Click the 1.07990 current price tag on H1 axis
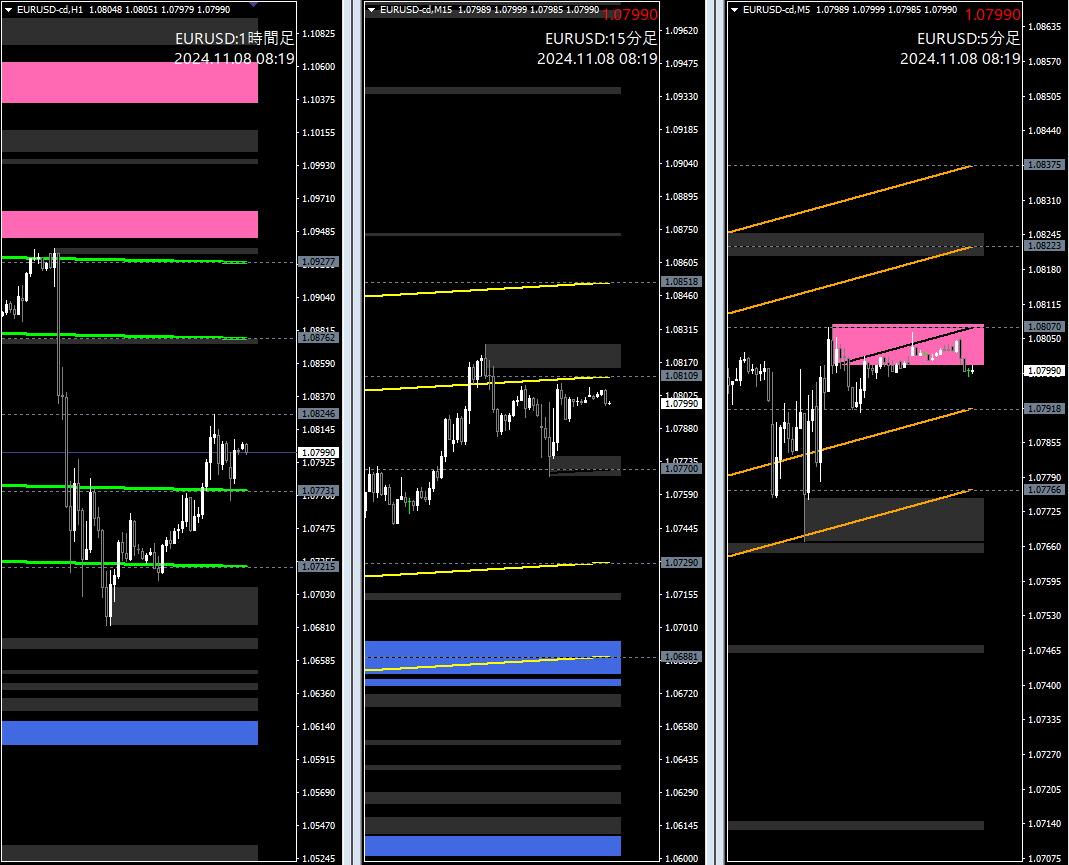The width and height of the screenshot is (1069, 865). click(318, 453)
